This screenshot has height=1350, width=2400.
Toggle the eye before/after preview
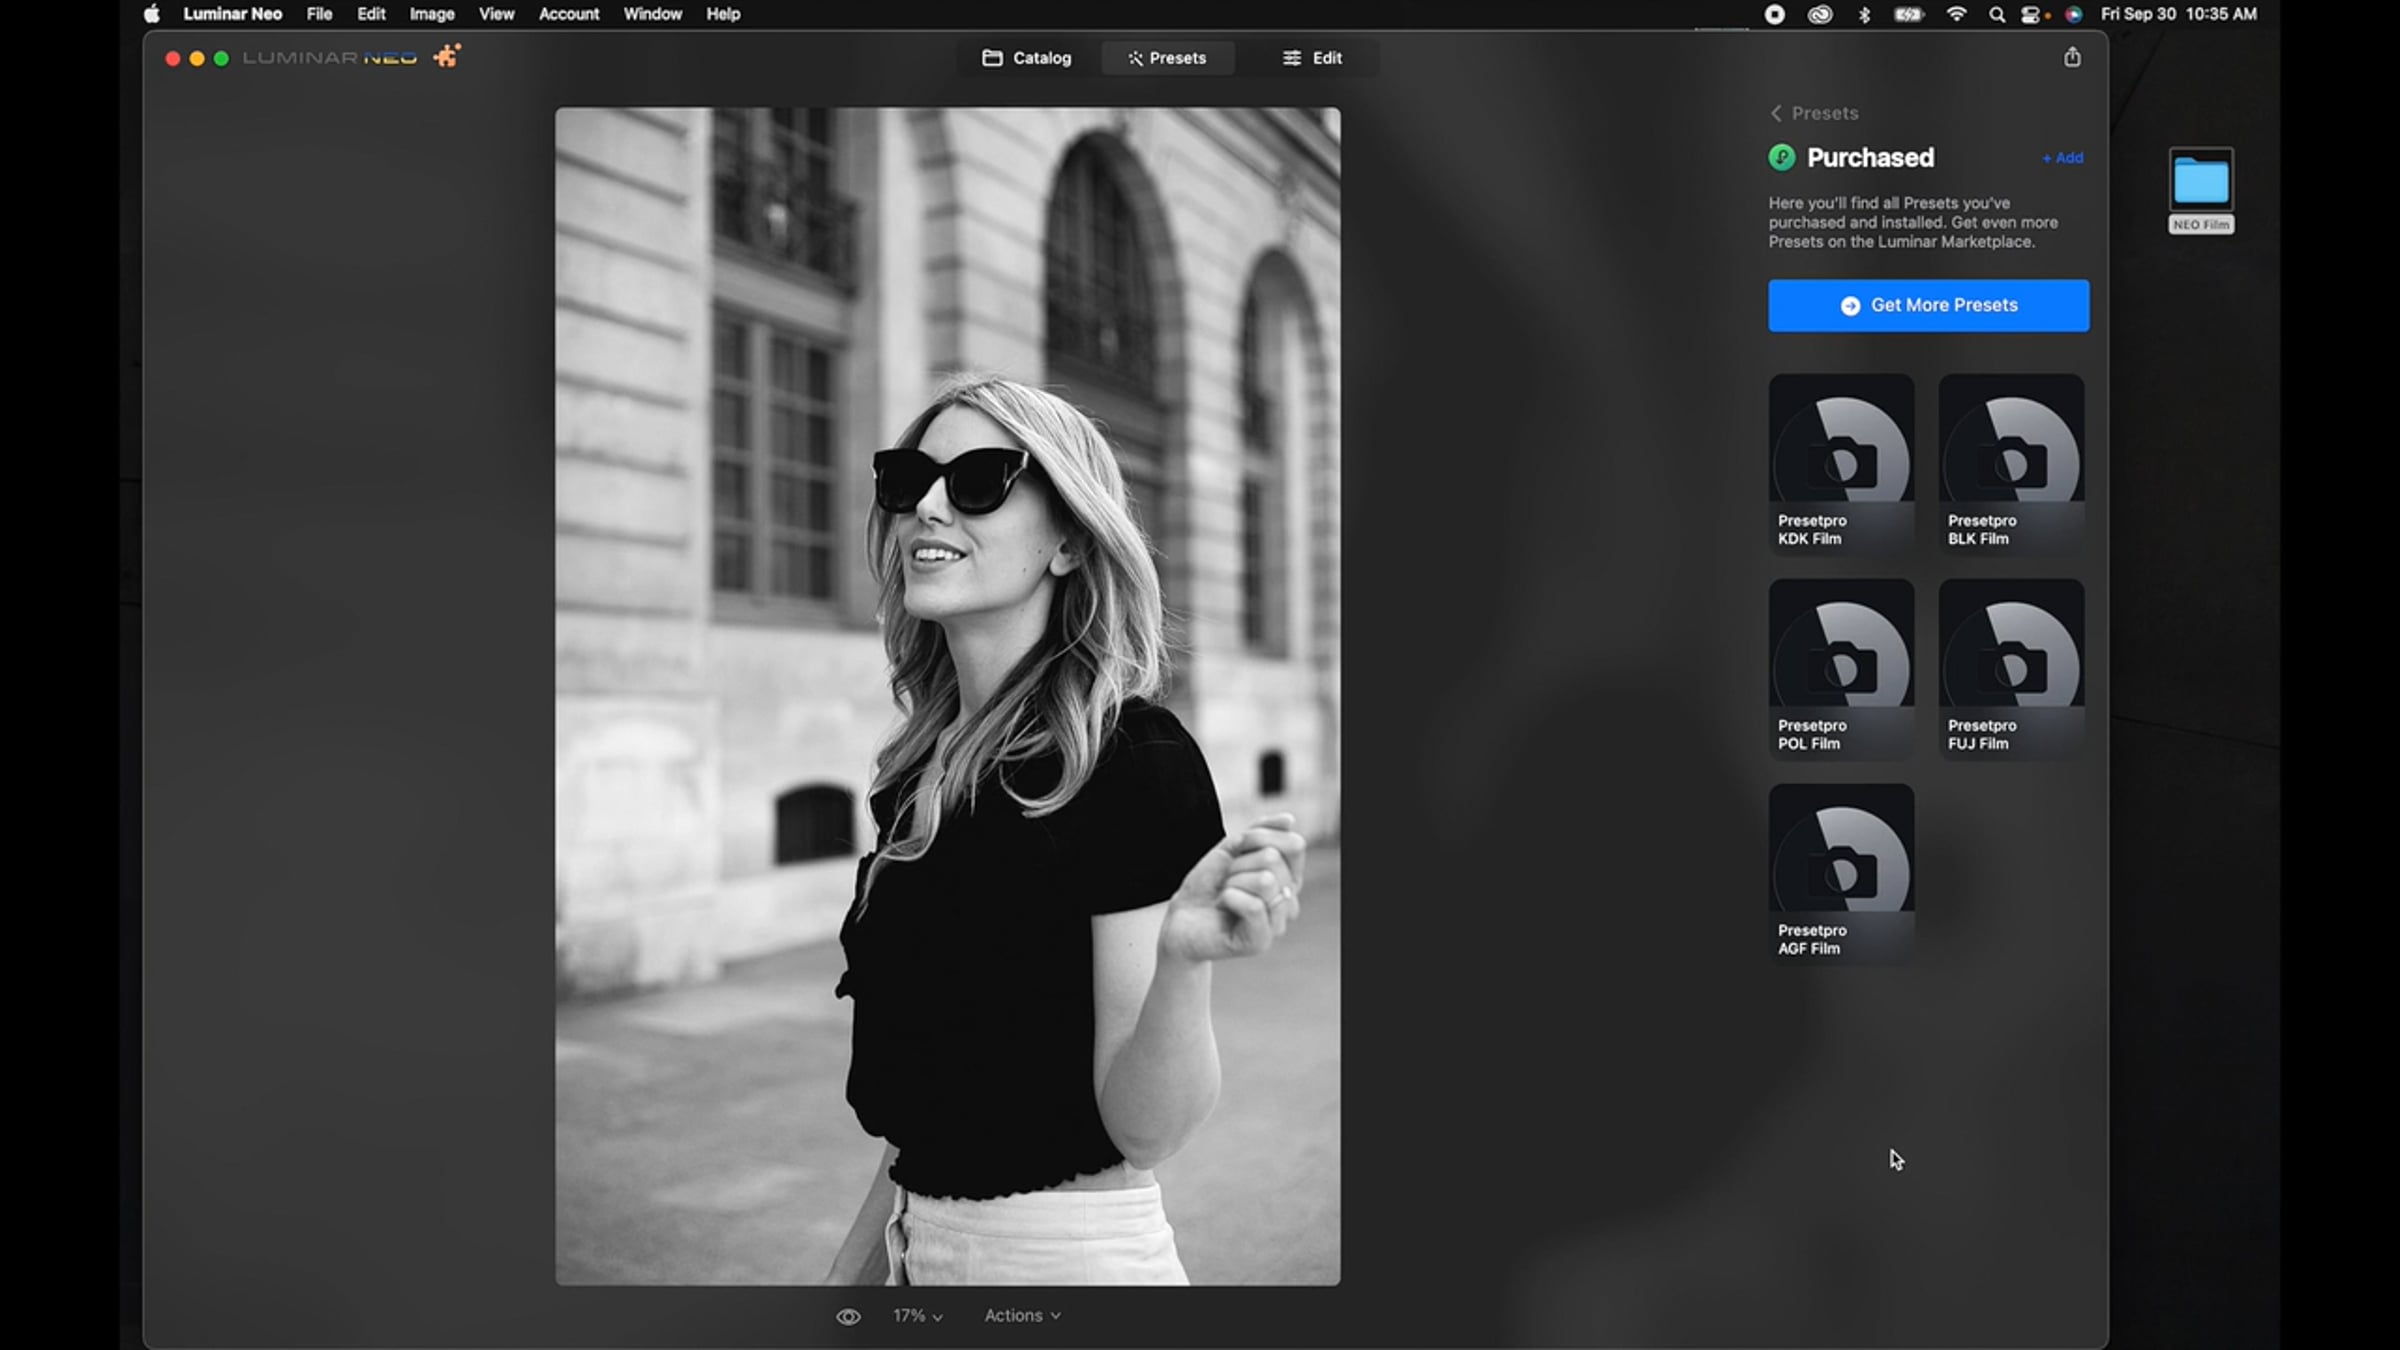[848, 1316]
